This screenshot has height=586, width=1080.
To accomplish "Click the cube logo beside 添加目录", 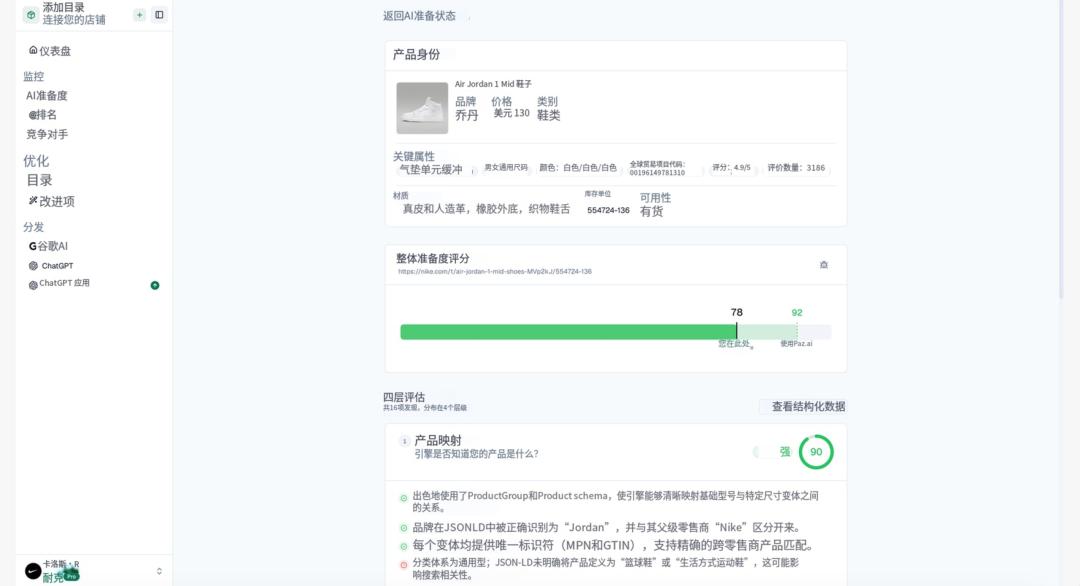I will pos(31,14).
